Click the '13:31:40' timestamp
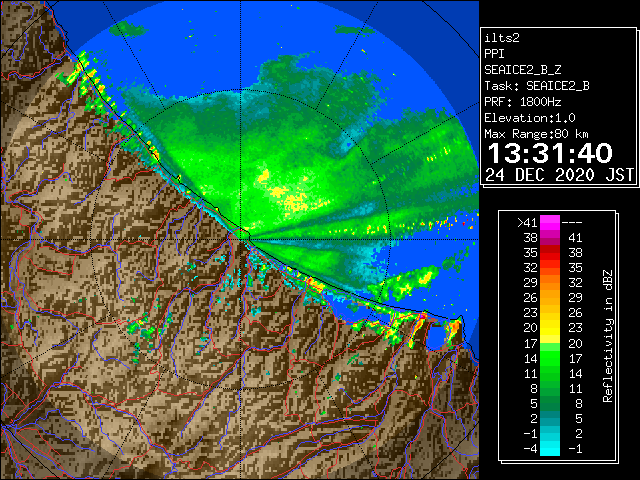 550,153
